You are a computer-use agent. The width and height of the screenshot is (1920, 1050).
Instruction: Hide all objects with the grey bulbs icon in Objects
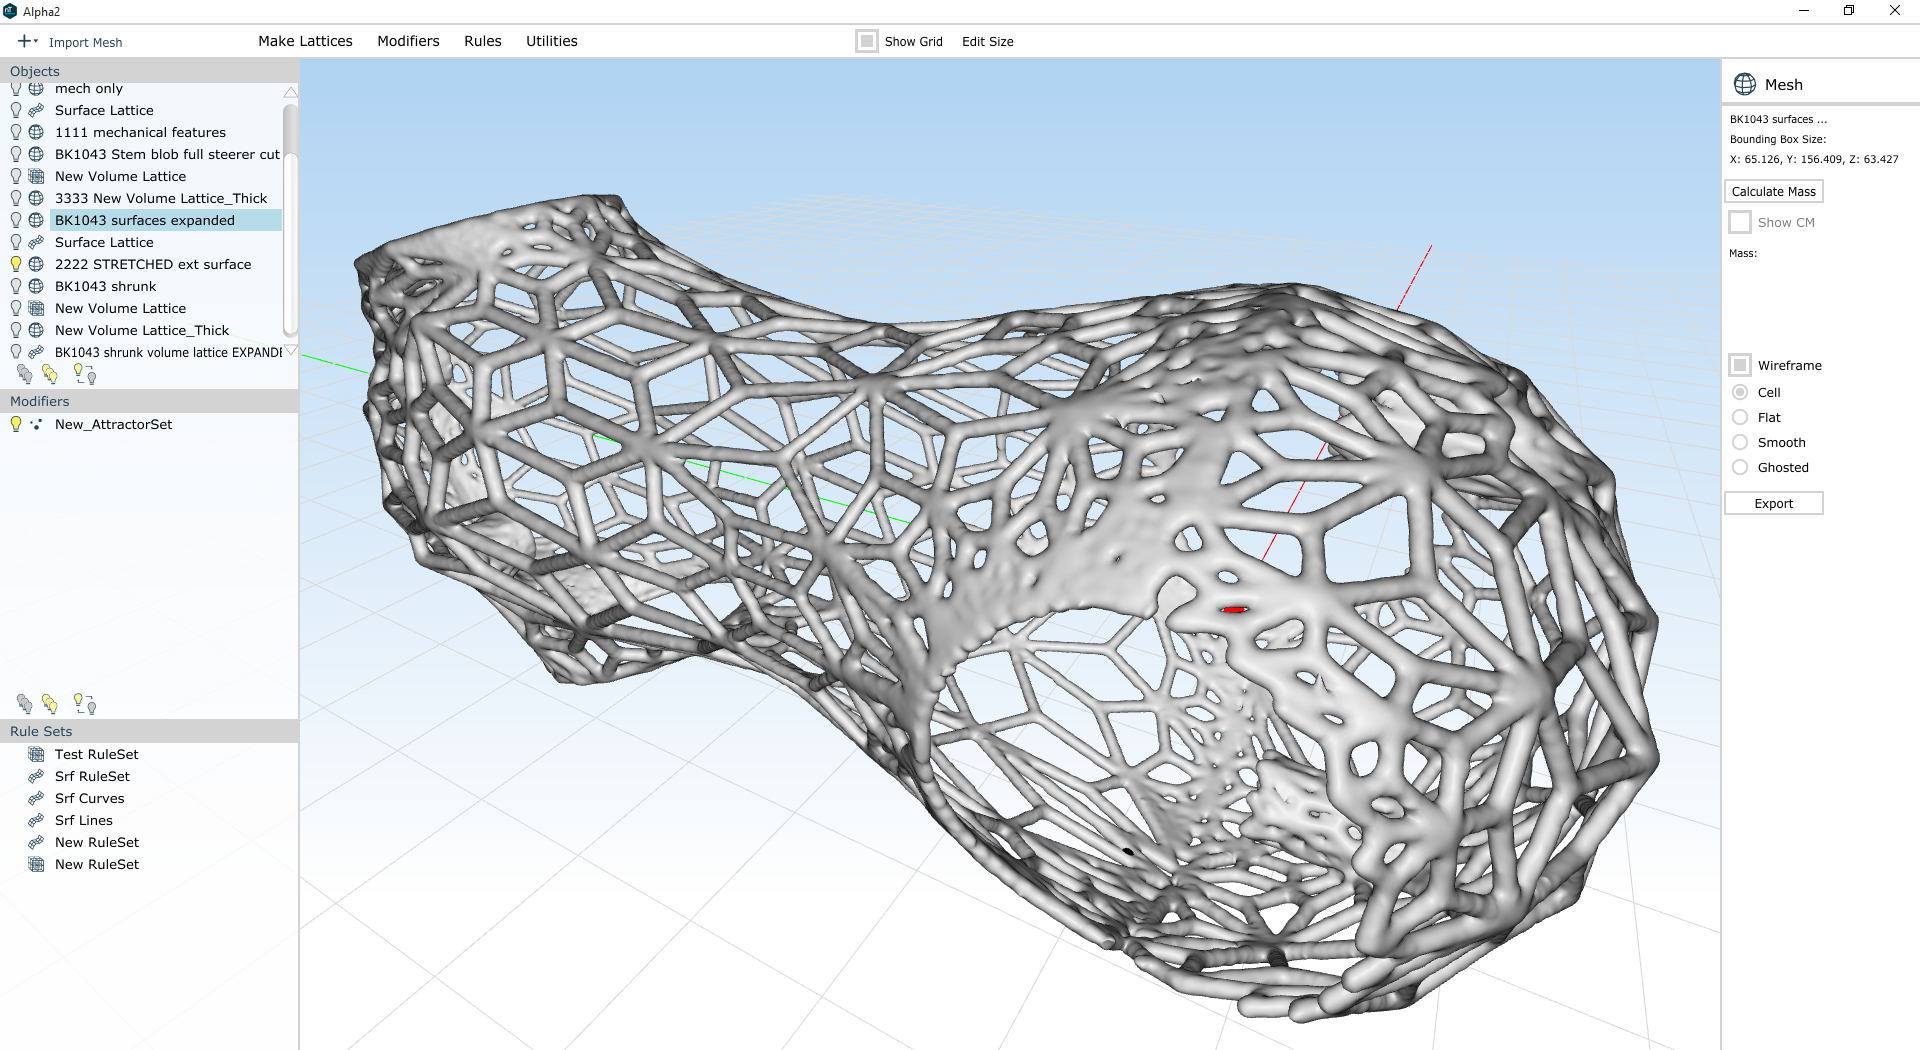pyautogui.click(x=25, y=374)
